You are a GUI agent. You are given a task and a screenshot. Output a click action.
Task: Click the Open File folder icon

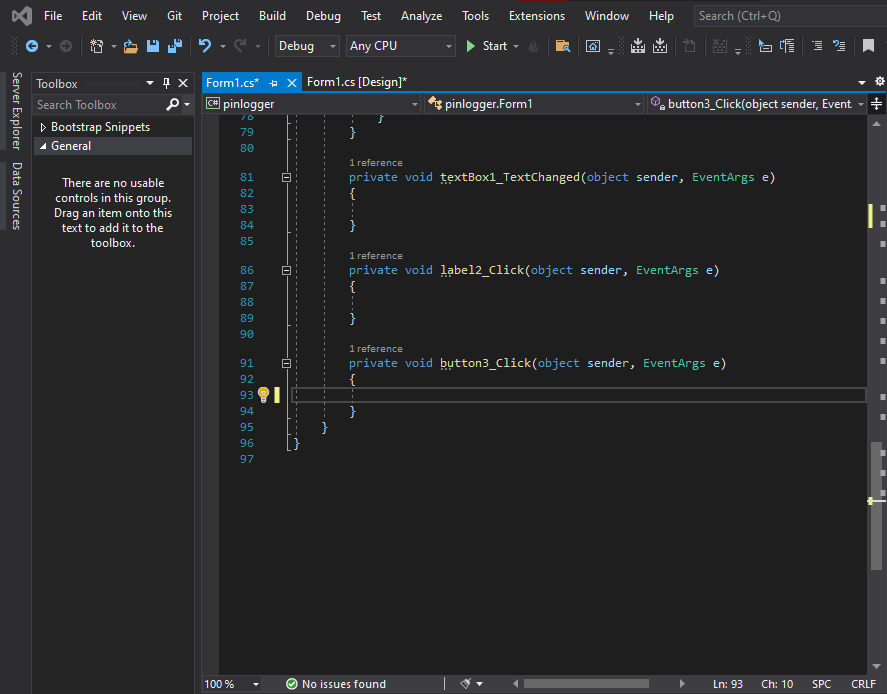[130, 46]
